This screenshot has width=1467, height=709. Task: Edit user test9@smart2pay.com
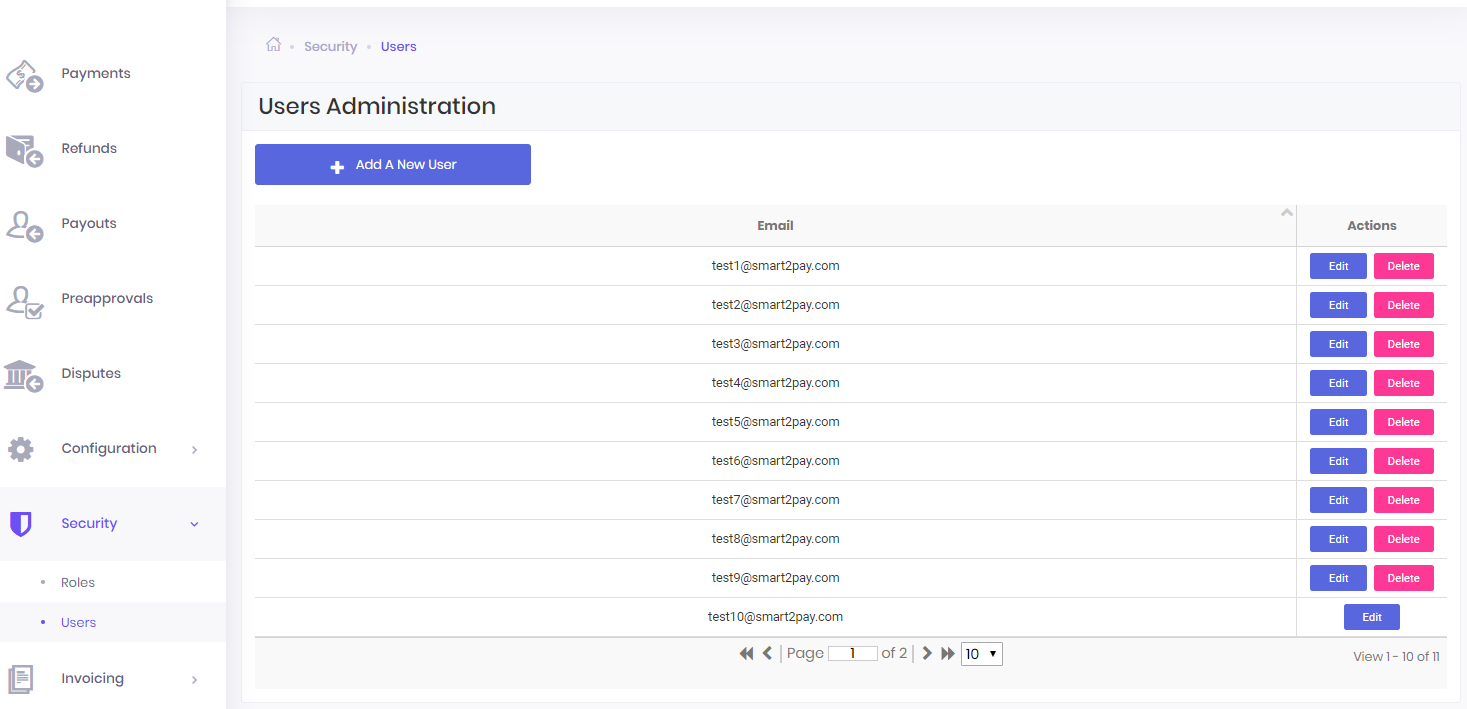1338,578
